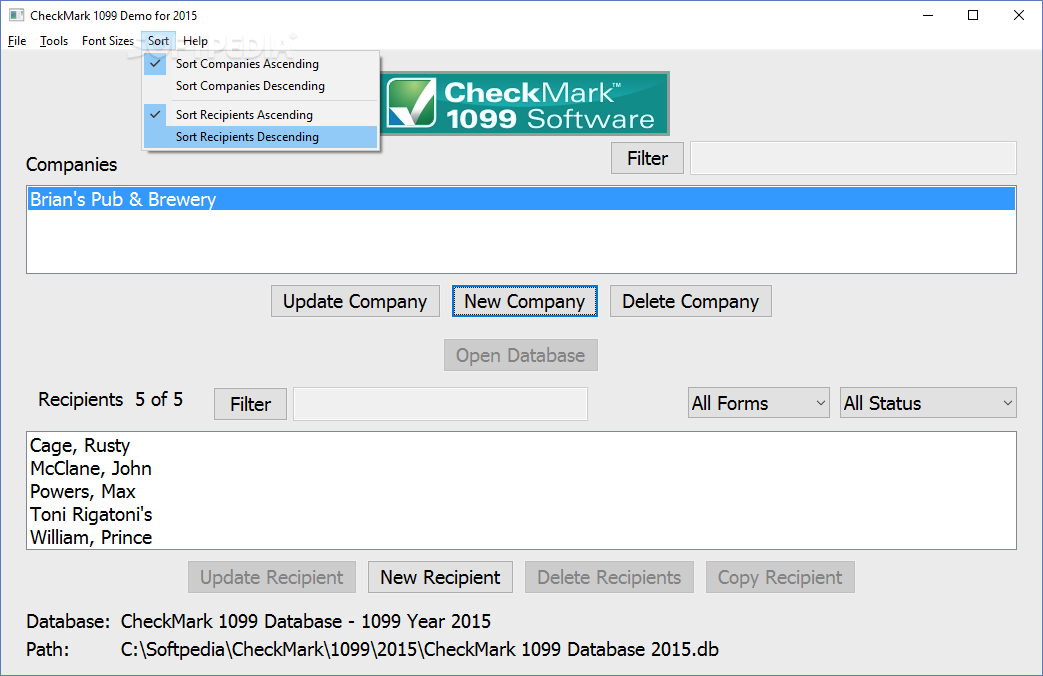Viewport: 1043px width, 676px height.
Task: Click the app icon in title bar
Action: [16, 15]
